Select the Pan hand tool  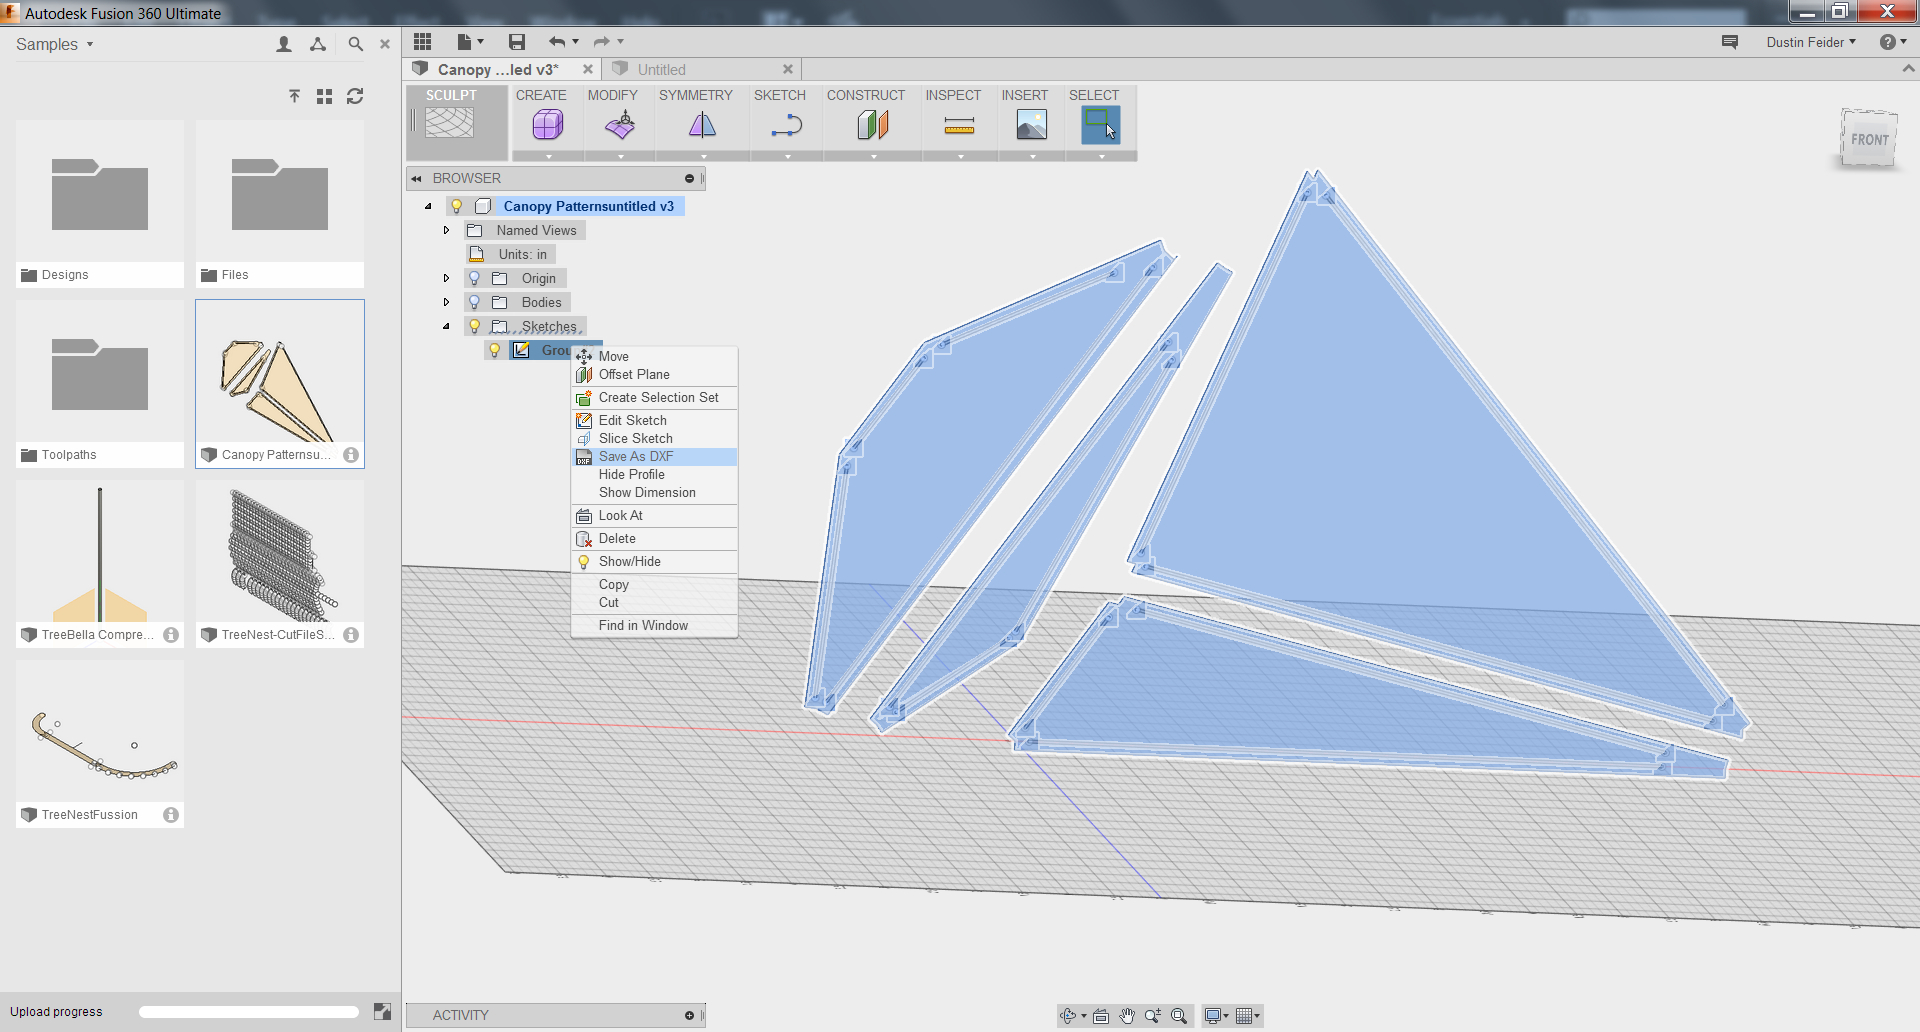1127,1016
